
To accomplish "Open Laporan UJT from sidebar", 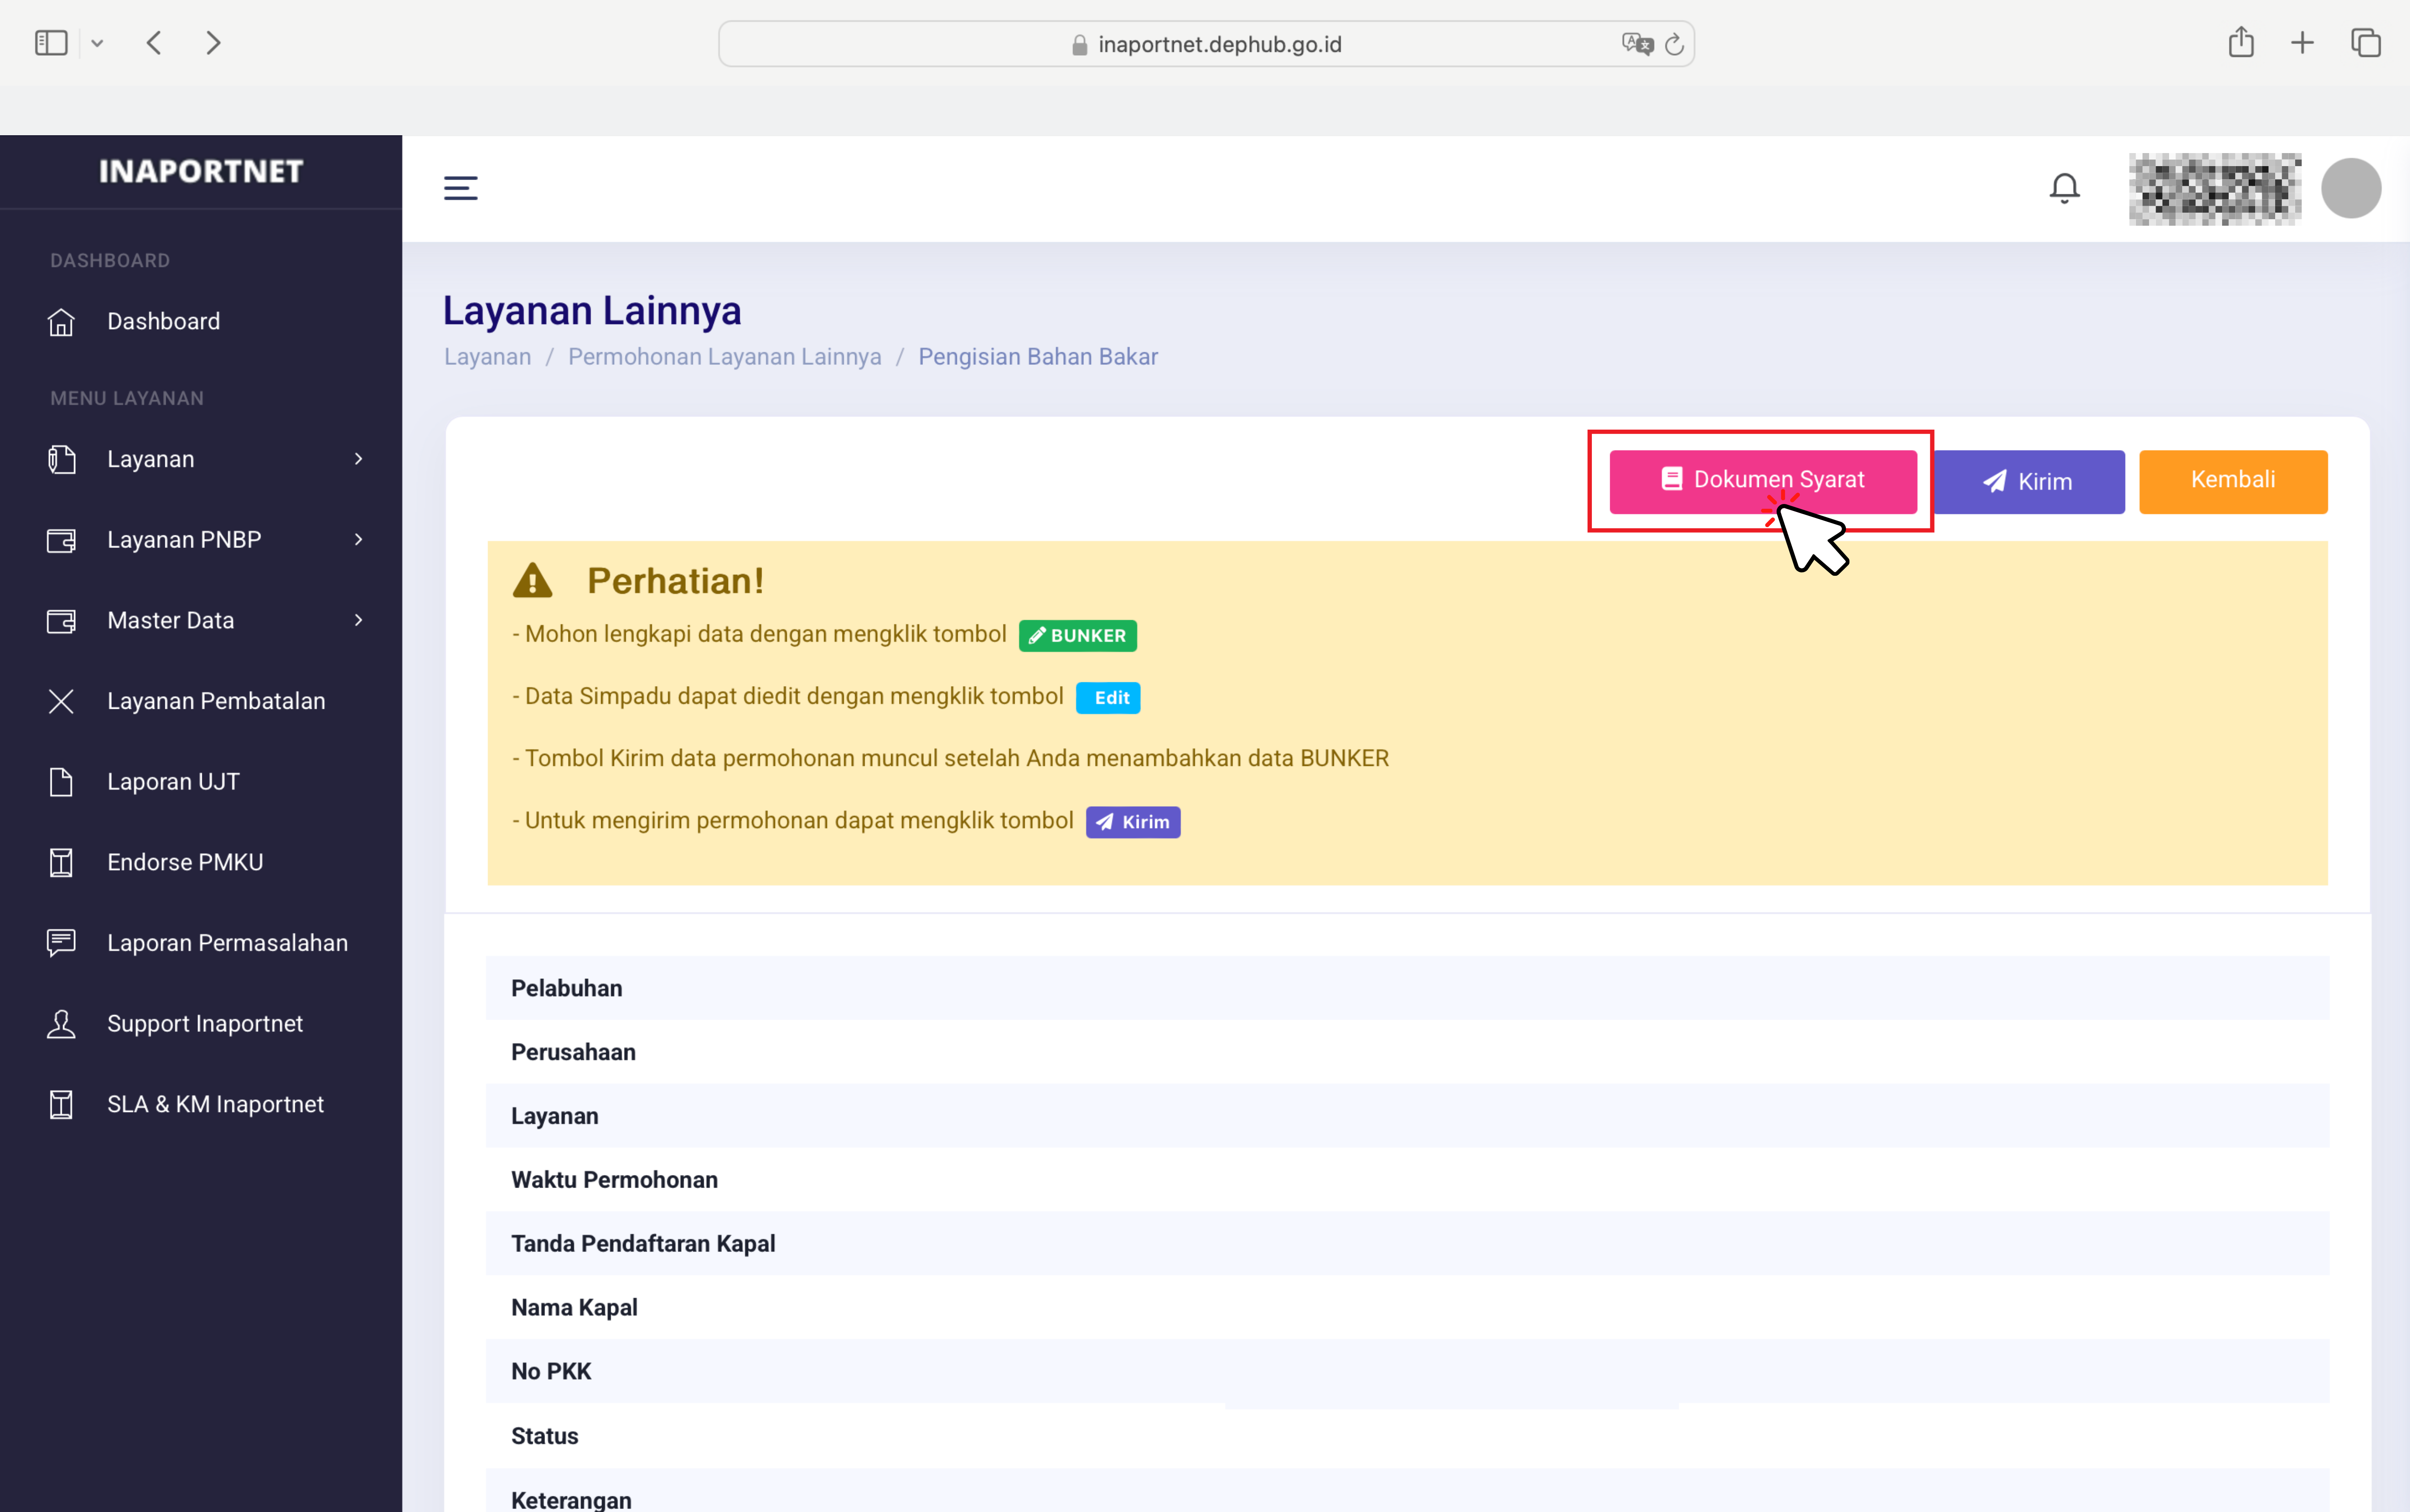I will (173, 782).
